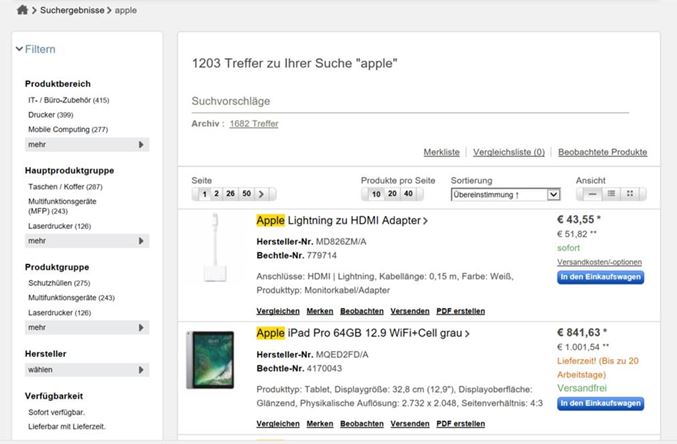
Task: Click Versenden for Lightning HDMI Adapter
Action: click(x=410, y=311)
